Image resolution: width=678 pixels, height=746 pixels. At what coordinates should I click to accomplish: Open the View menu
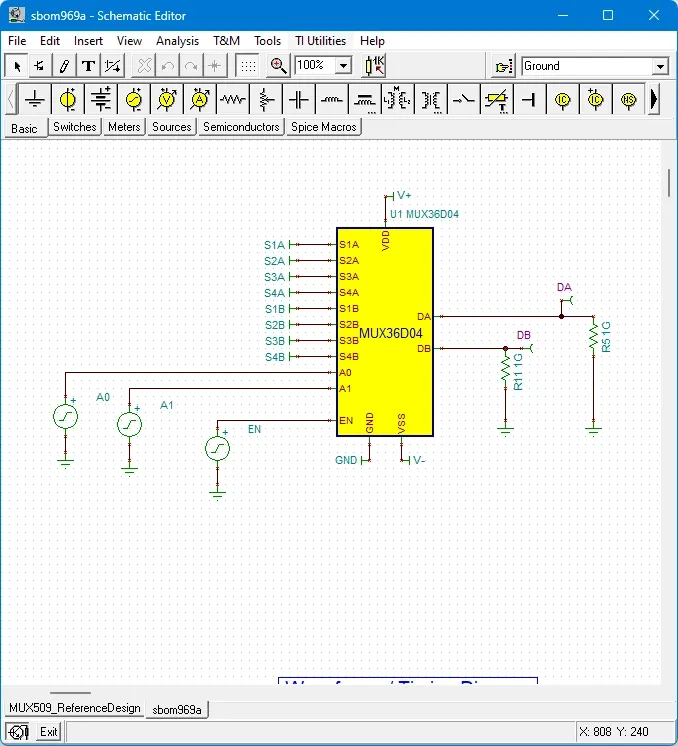[x=129, y=41]
